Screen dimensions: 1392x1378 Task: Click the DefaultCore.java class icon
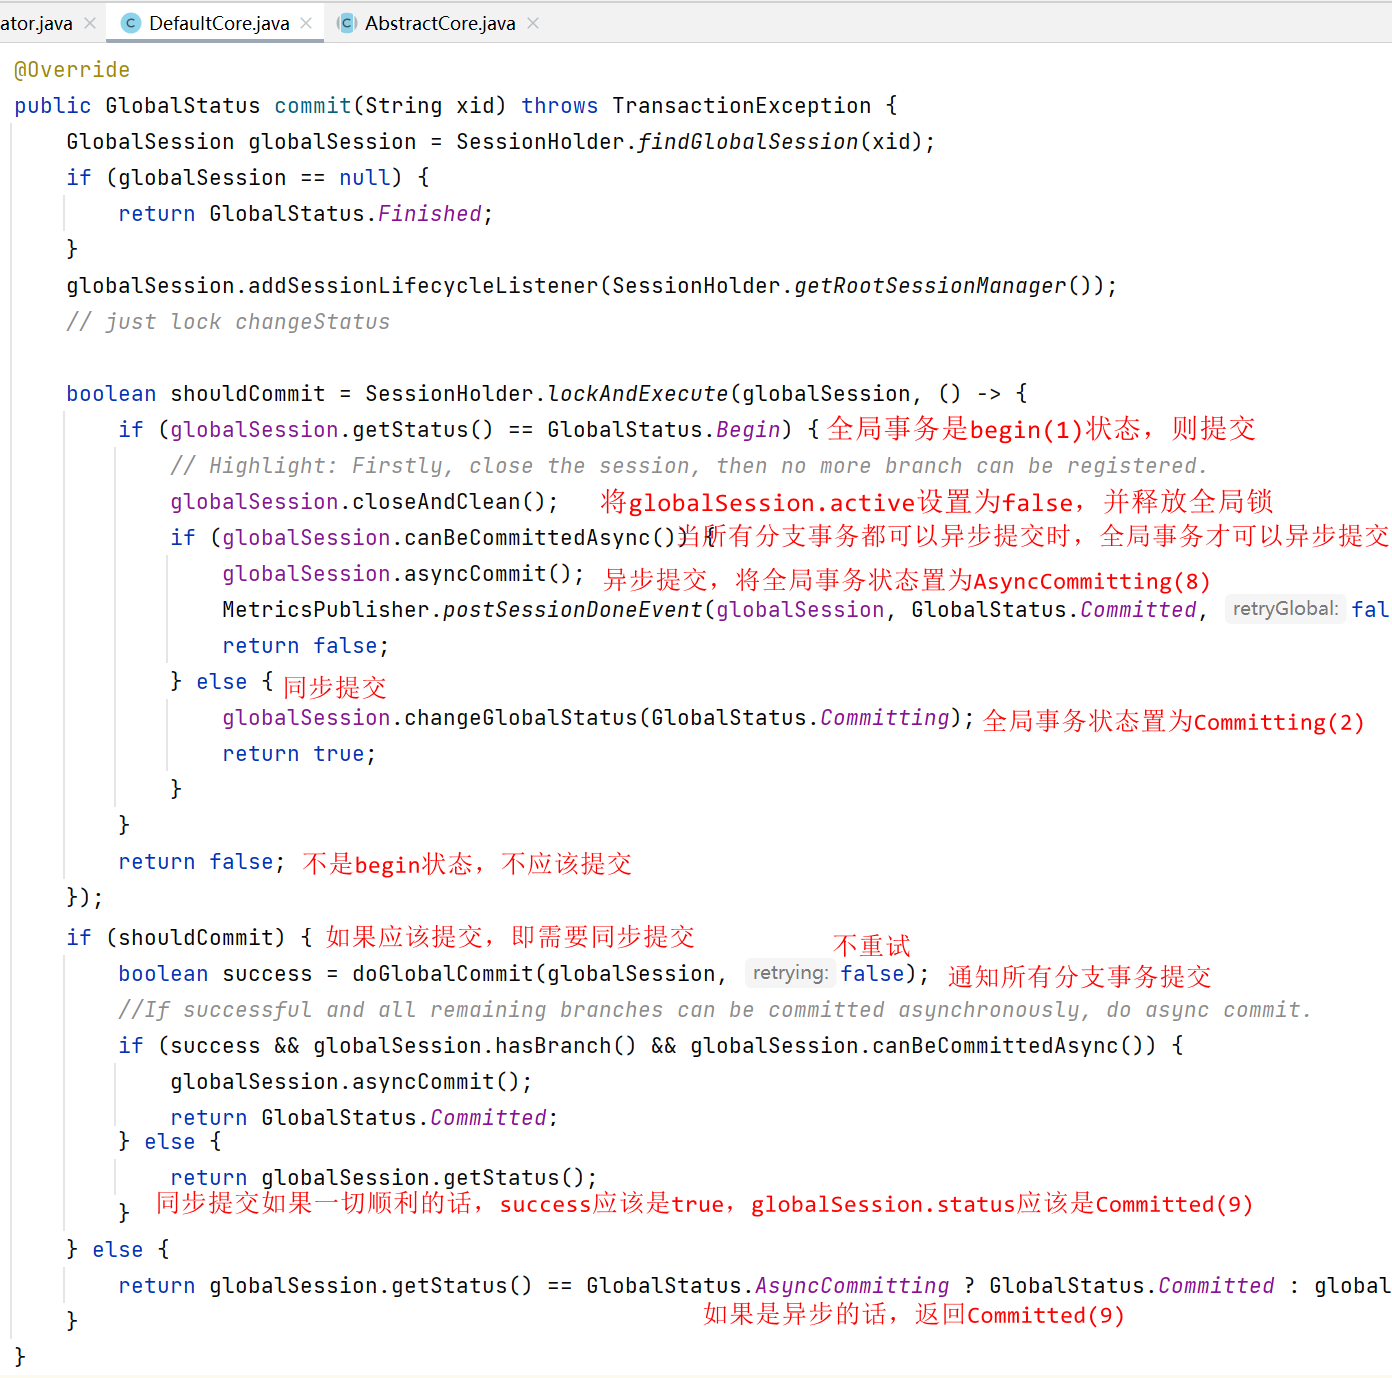[x=130, y=23]
